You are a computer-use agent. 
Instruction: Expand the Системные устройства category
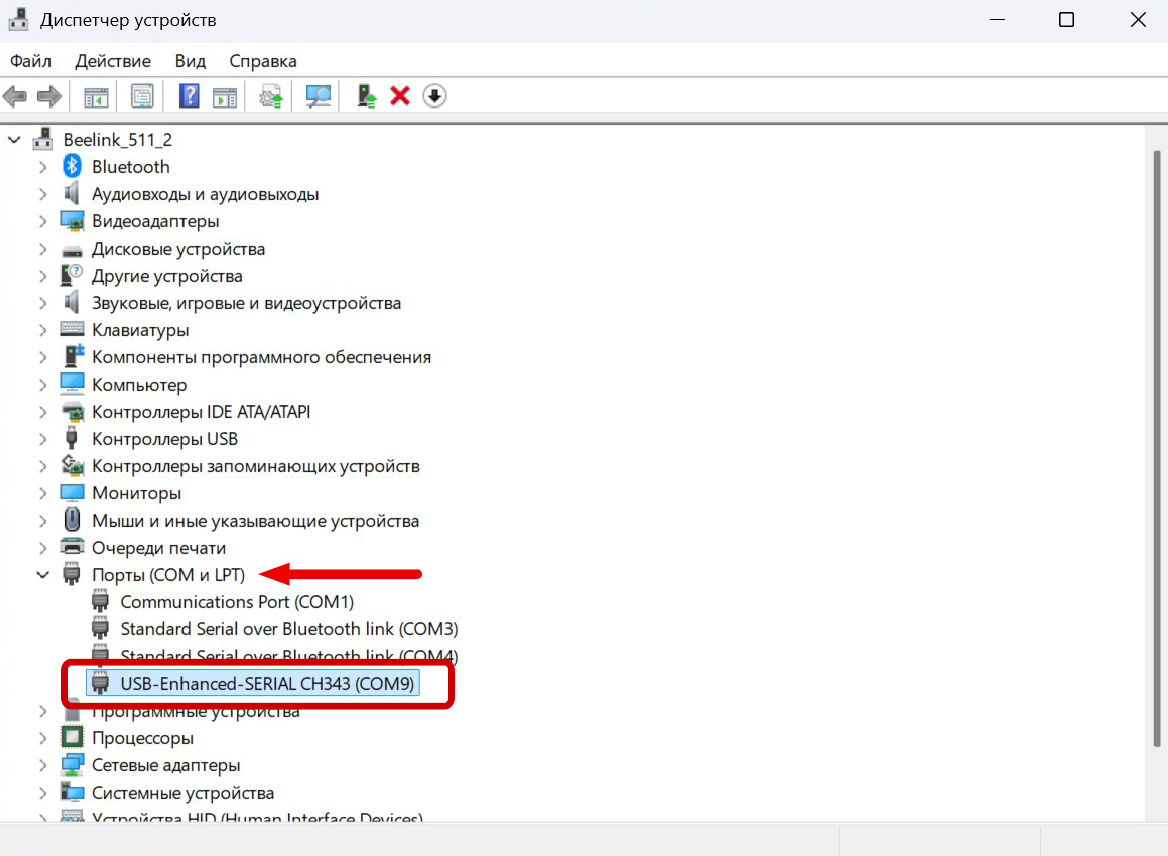click(x=43, y=793)
